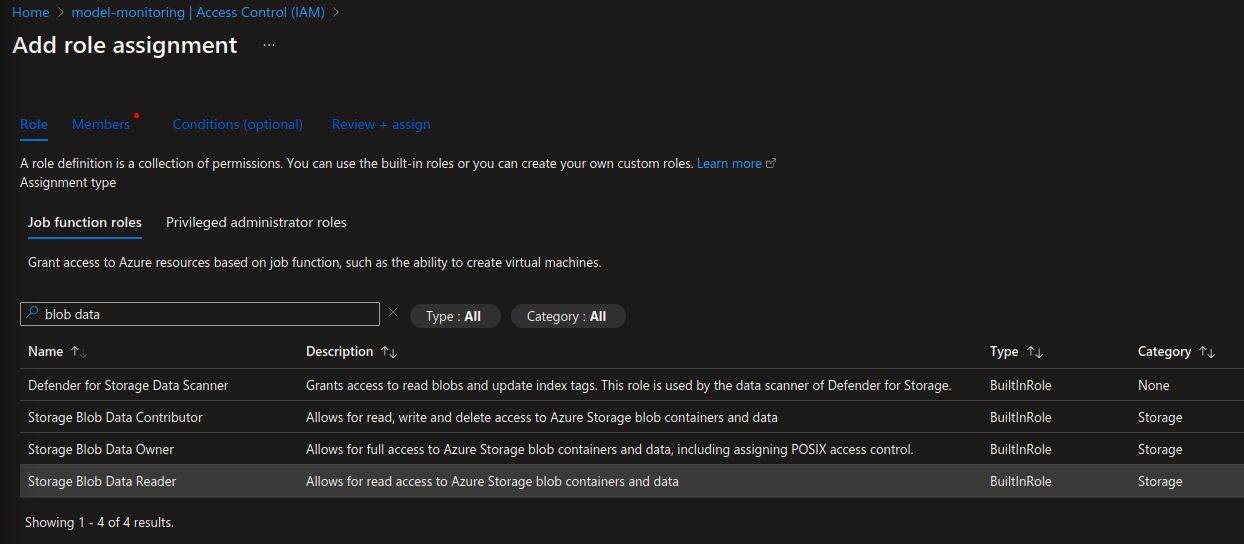Select the Role tab
Viewport: 1244px width, 544px height.
[34, 124]
